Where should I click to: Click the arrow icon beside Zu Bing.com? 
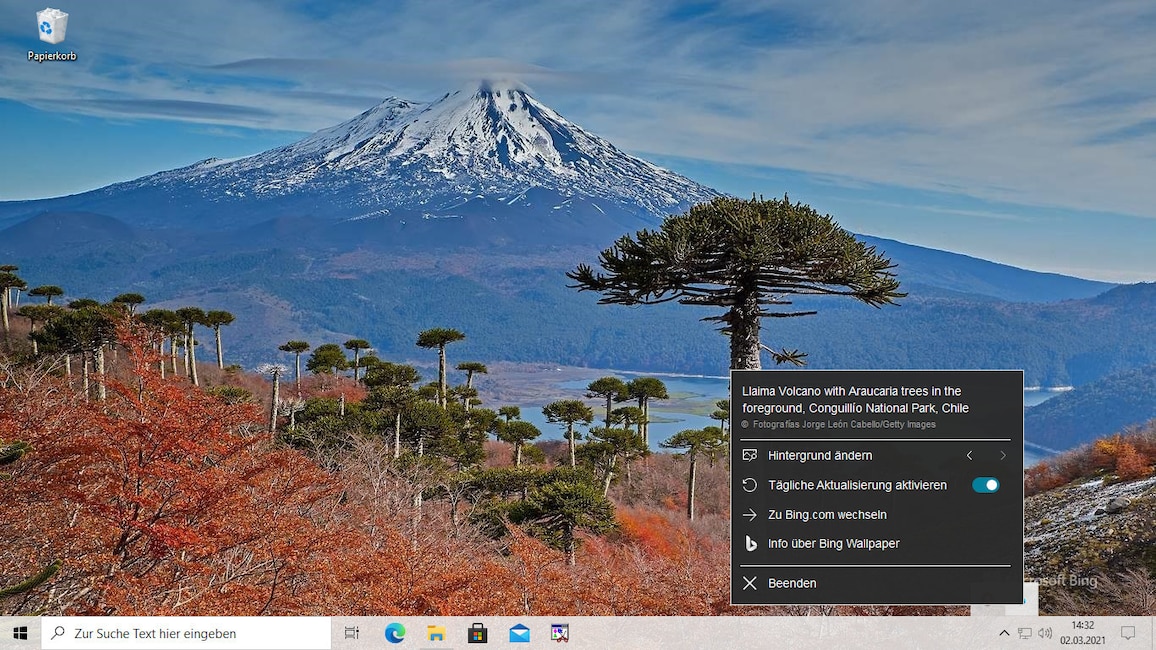click(750, 514)
